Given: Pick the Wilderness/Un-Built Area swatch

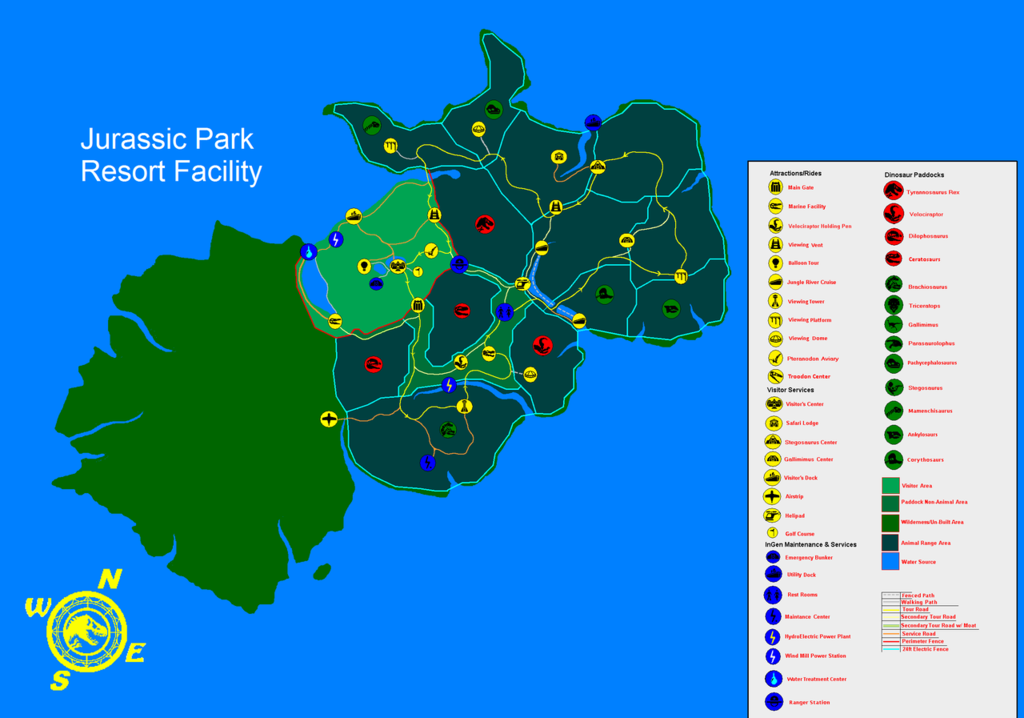Looking at the screenshot, I should click(891, 523).
